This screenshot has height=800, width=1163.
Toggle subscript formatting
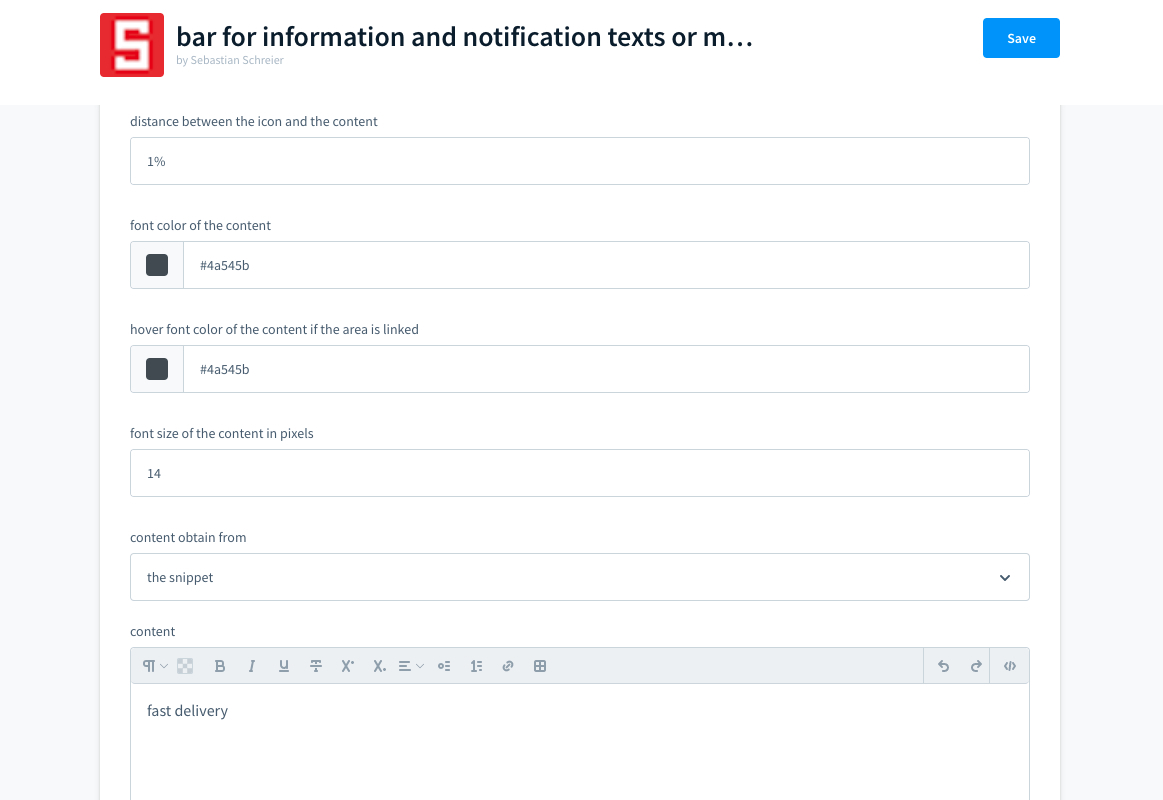pos(379,666)
